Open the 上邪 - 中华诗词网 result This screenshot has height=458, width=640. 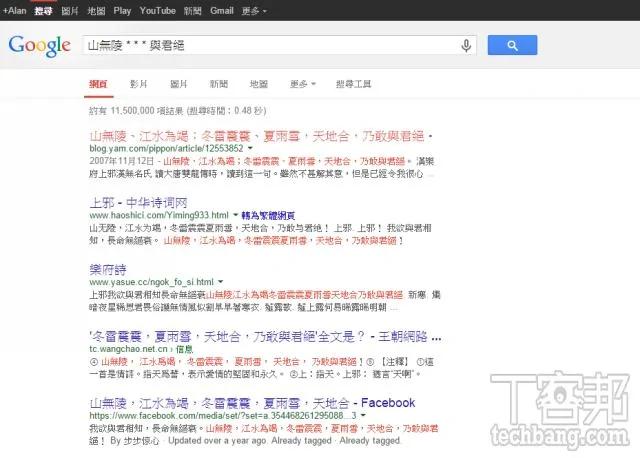point(138,202)
